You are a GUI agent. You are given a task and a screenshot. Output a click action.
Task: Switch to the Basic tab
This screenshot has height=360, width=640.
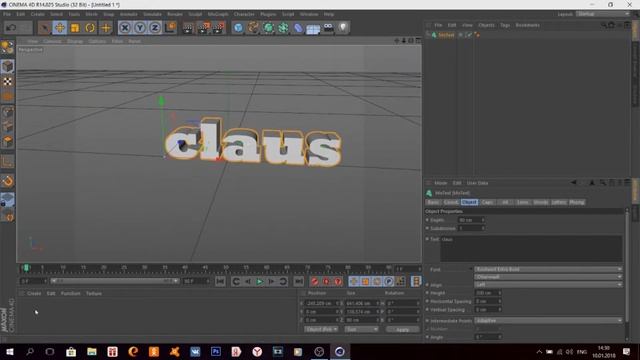coord(433,202)
